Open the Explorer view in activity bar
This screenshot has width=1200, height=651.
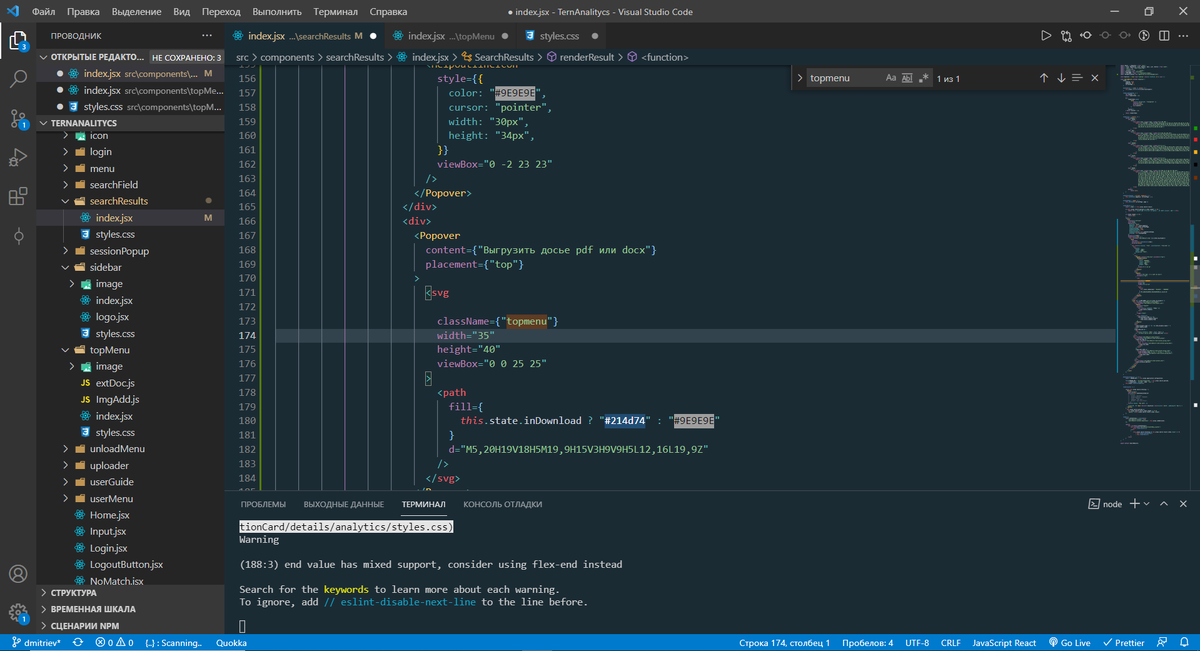18,42
